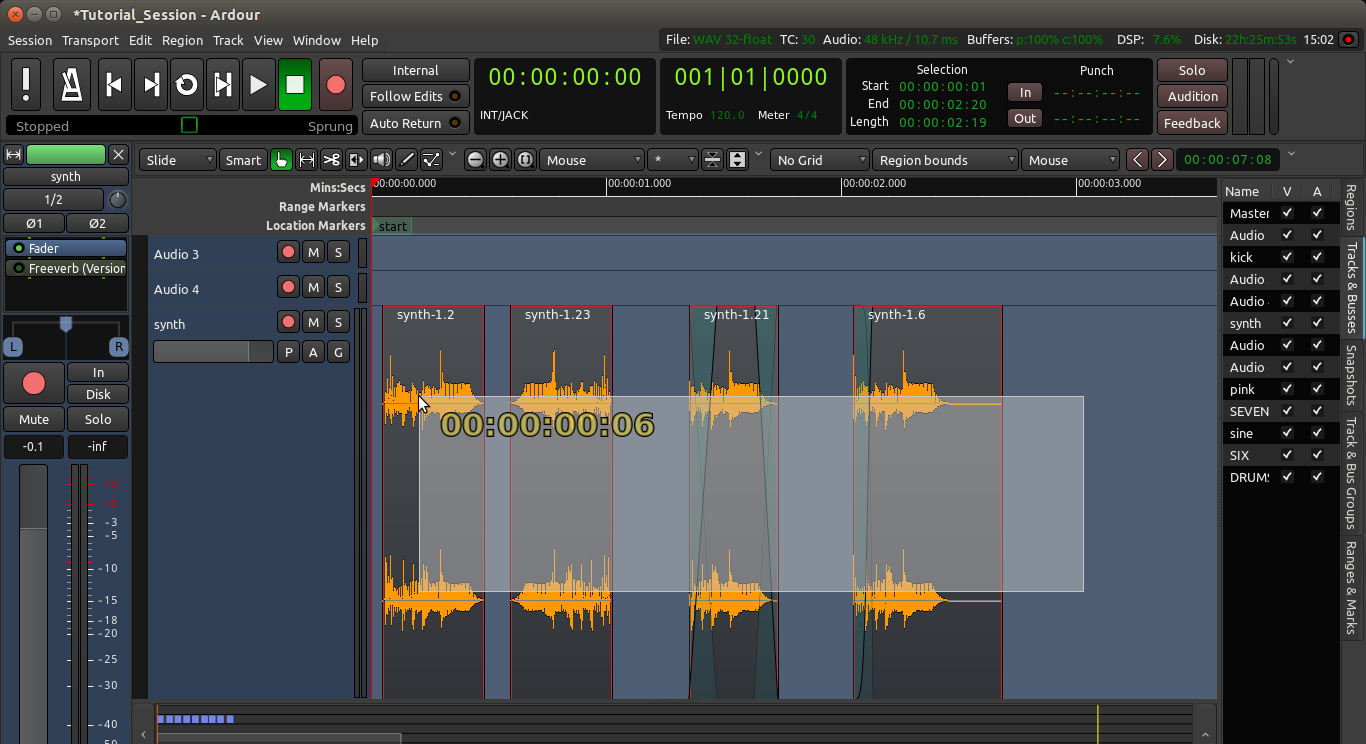Open the No Grid snap mode dropdown
The height and width of the screenshot is (744, 1366).
coord(819,160)
